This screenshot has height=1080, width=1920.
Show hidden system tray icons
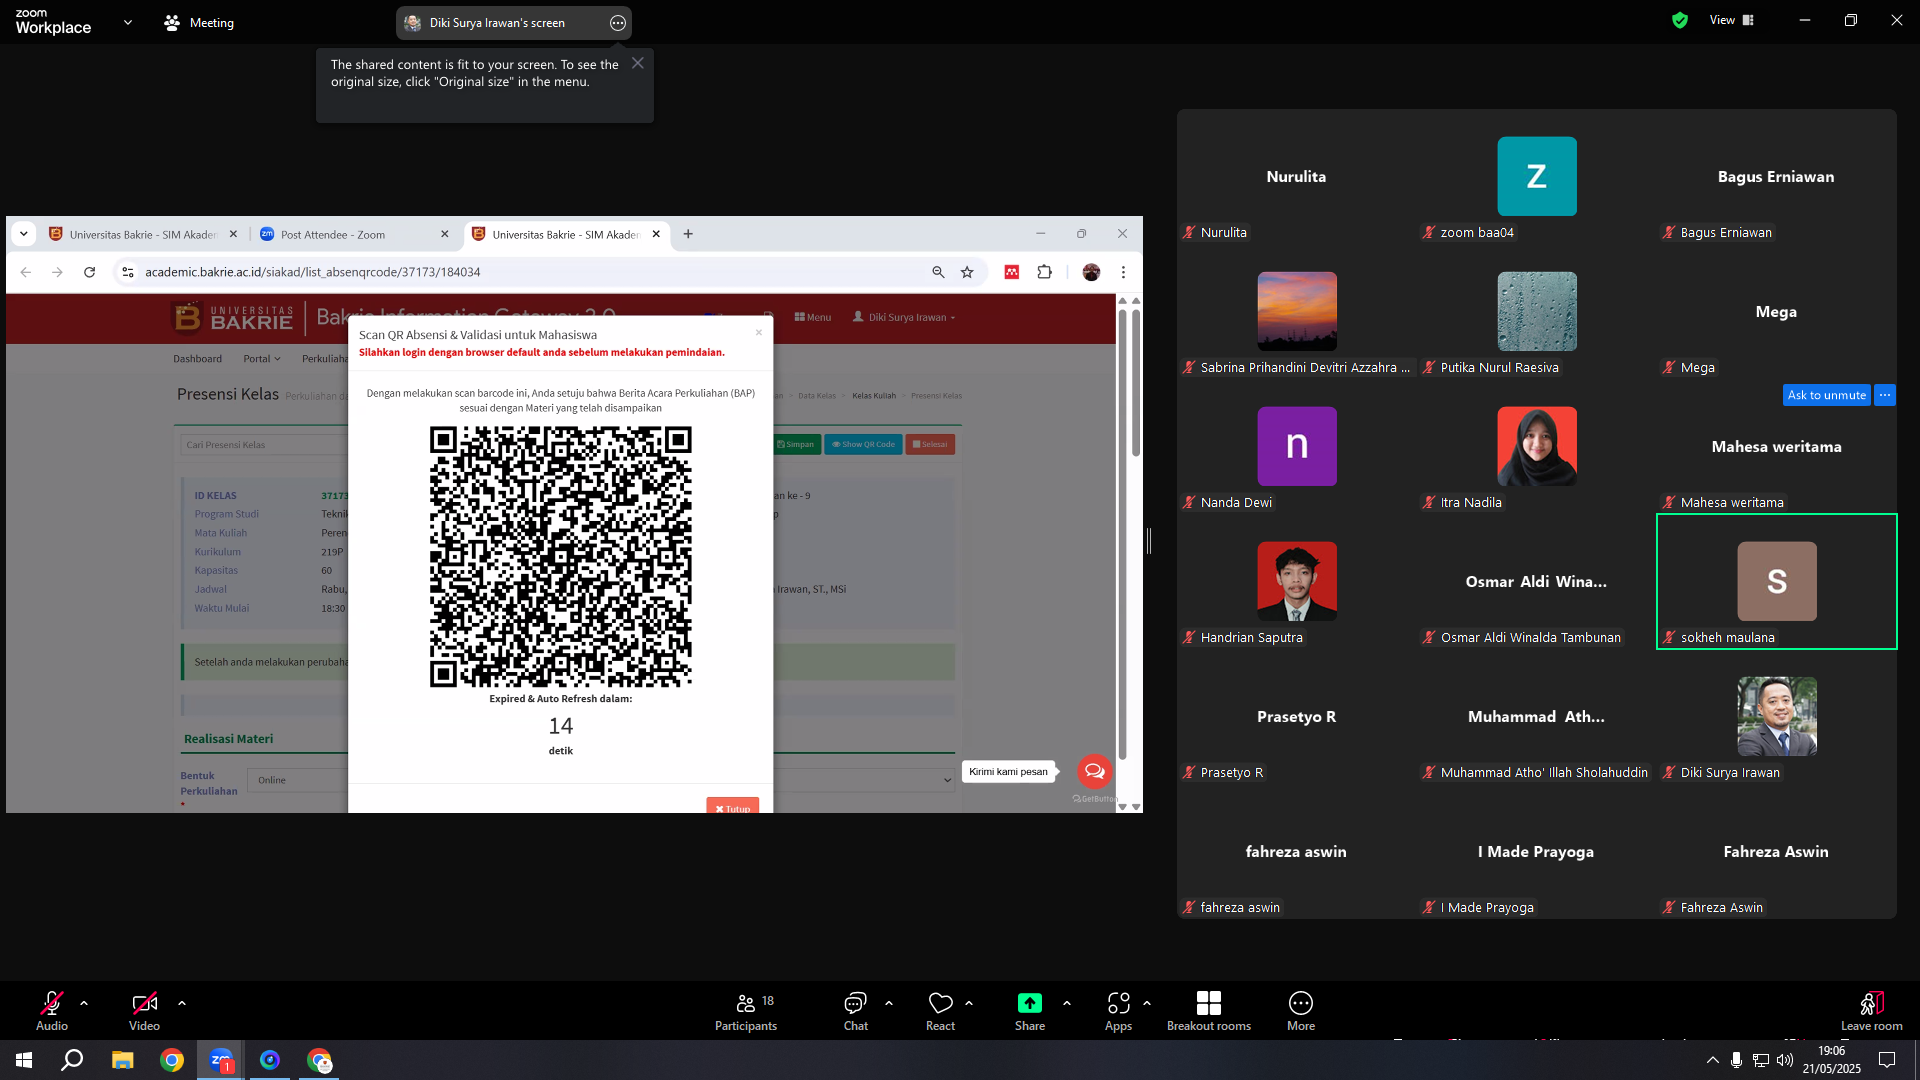point(1713,1060)
